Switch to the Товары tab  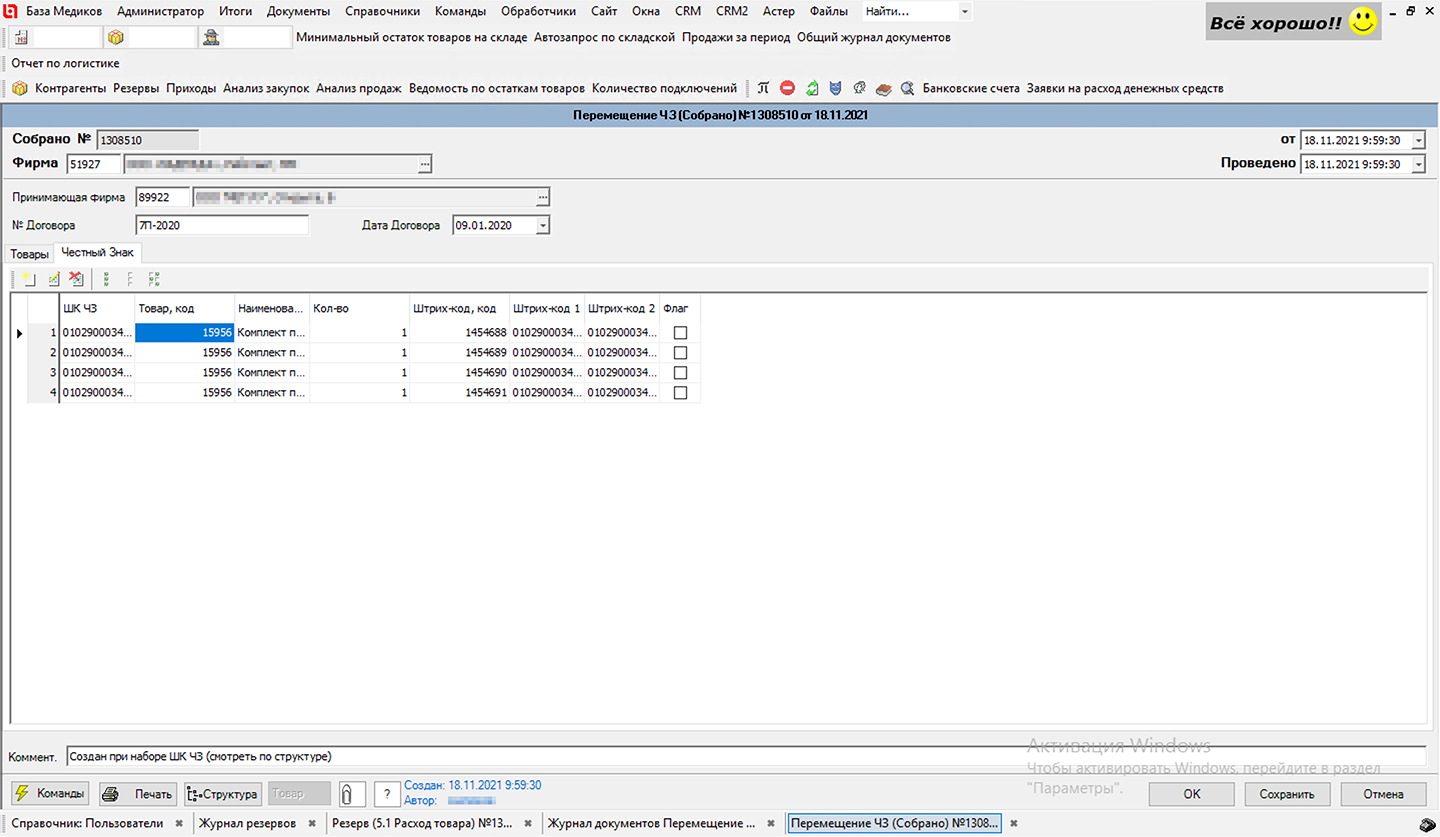coord(29,254)
